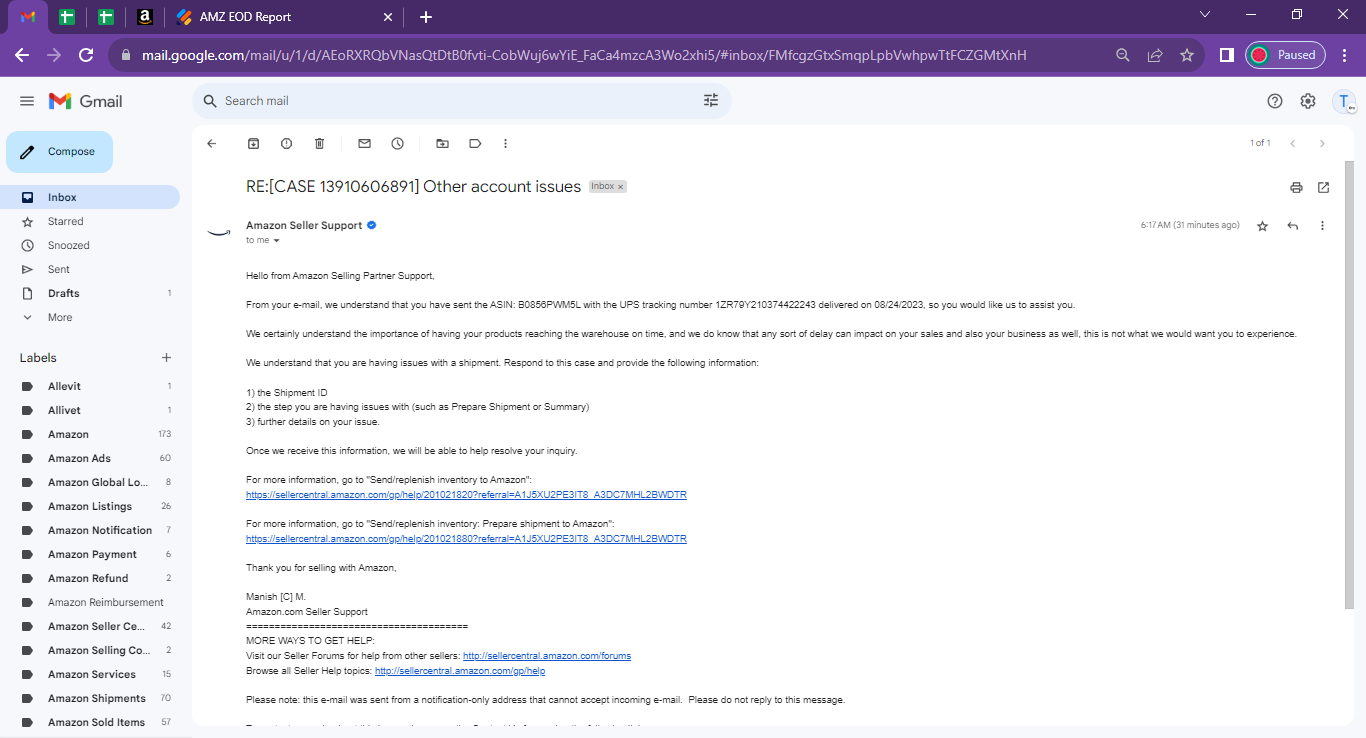Screen dimensions: 1366x738
Task: Open Chrome three-dot menu
Action: (x=1343, y=55)
